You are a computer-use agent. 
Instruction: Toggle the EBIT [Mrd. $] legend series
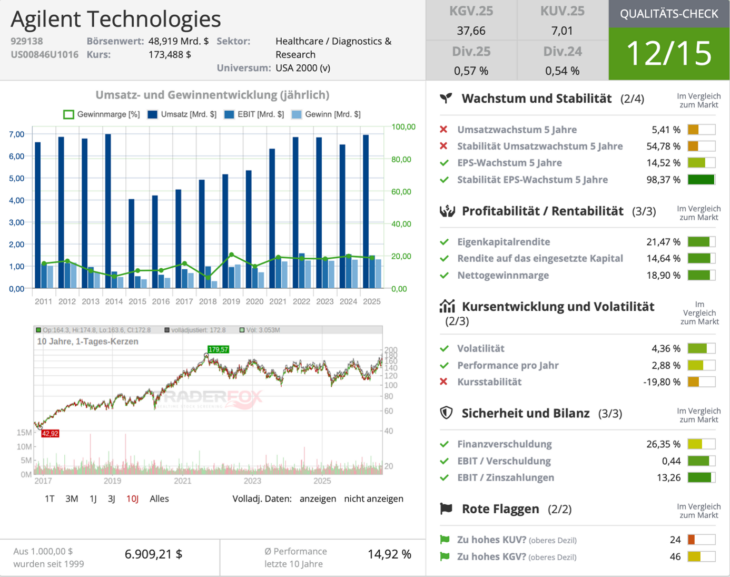click(x=254, y=114)
